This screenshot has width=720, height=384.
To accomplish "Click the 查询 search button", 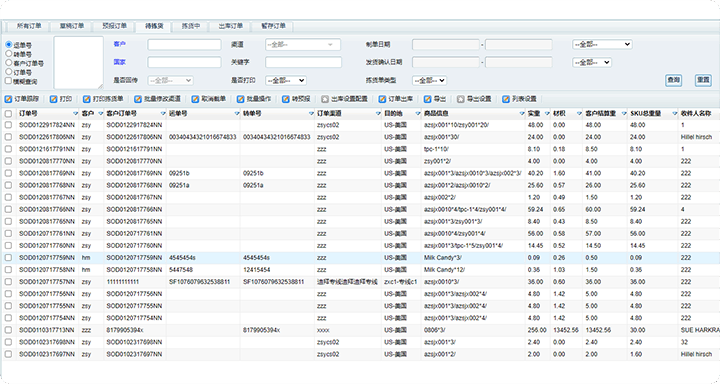I will (x=674, y=80).
